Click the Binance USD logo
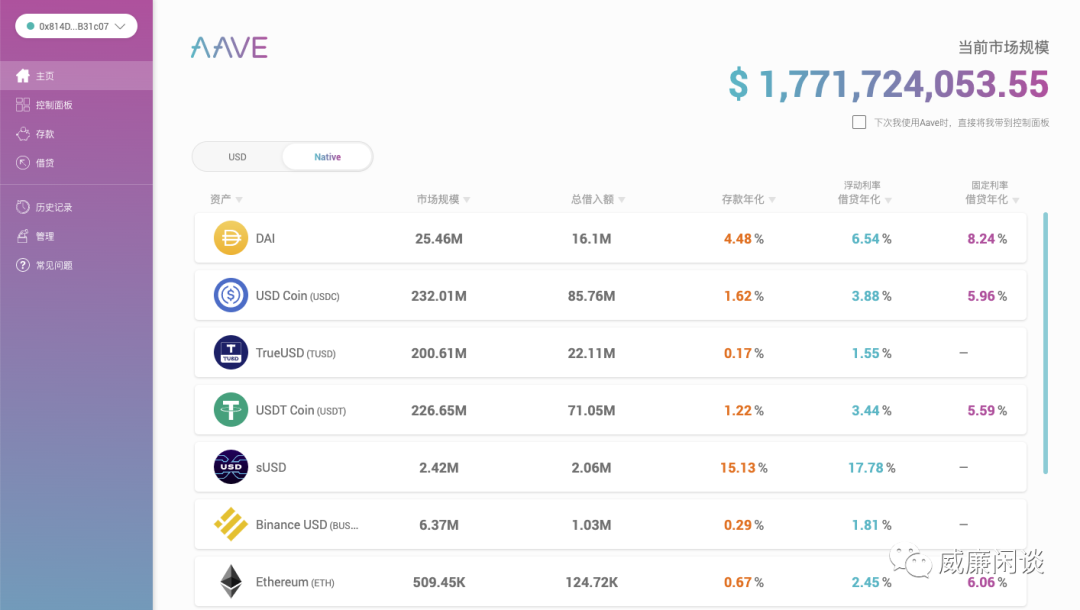The height and width of the screenshot is (610, 1080). click(231, 524)
